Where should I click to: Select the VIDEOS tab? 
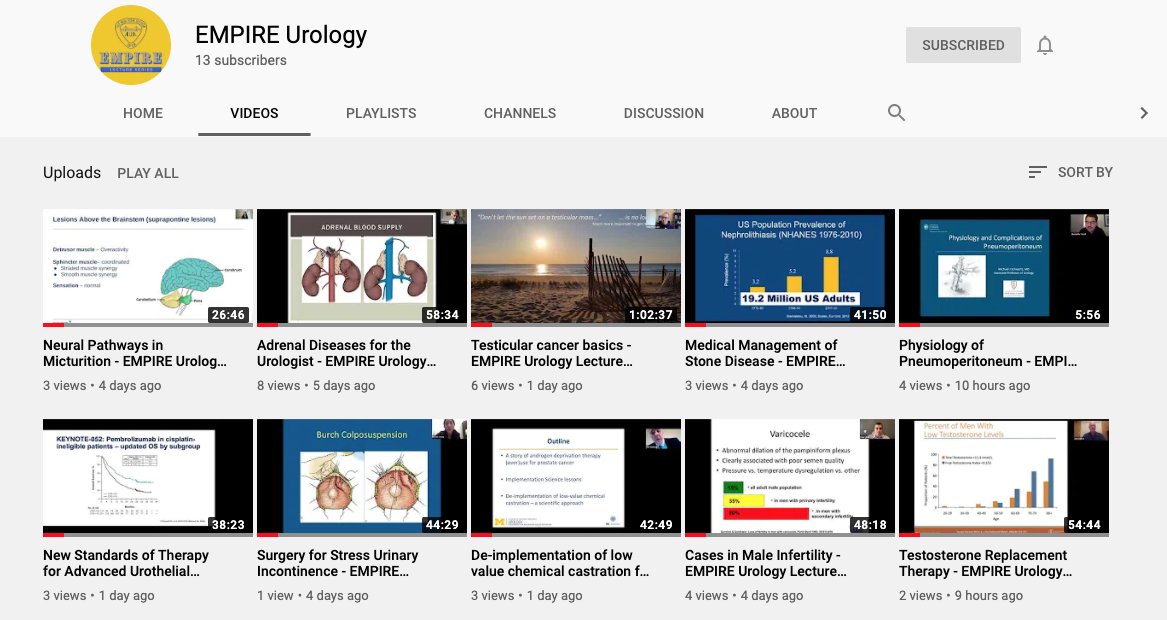[255, 113]
